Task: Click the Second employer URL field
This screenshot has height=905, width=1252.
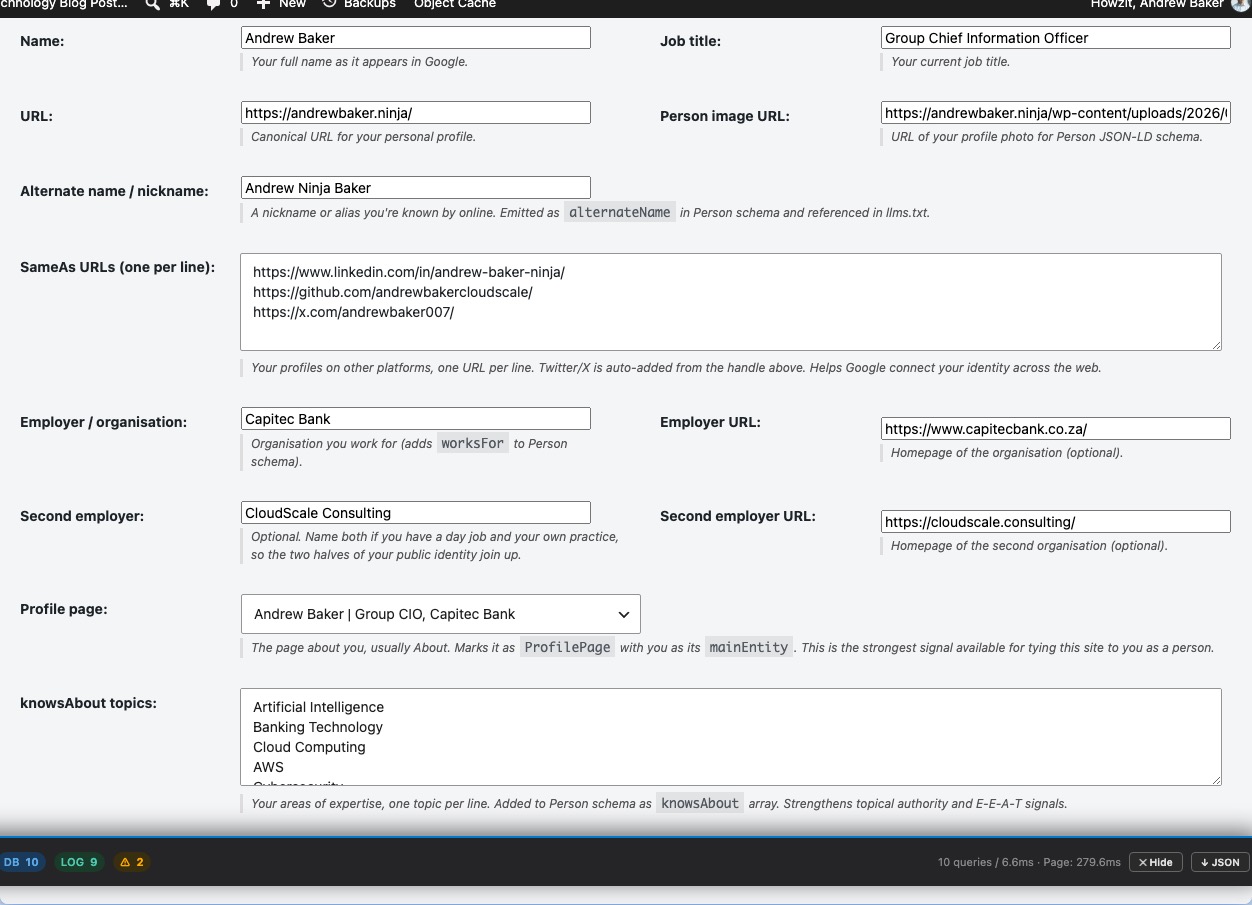Action: tap(1056, 522)
